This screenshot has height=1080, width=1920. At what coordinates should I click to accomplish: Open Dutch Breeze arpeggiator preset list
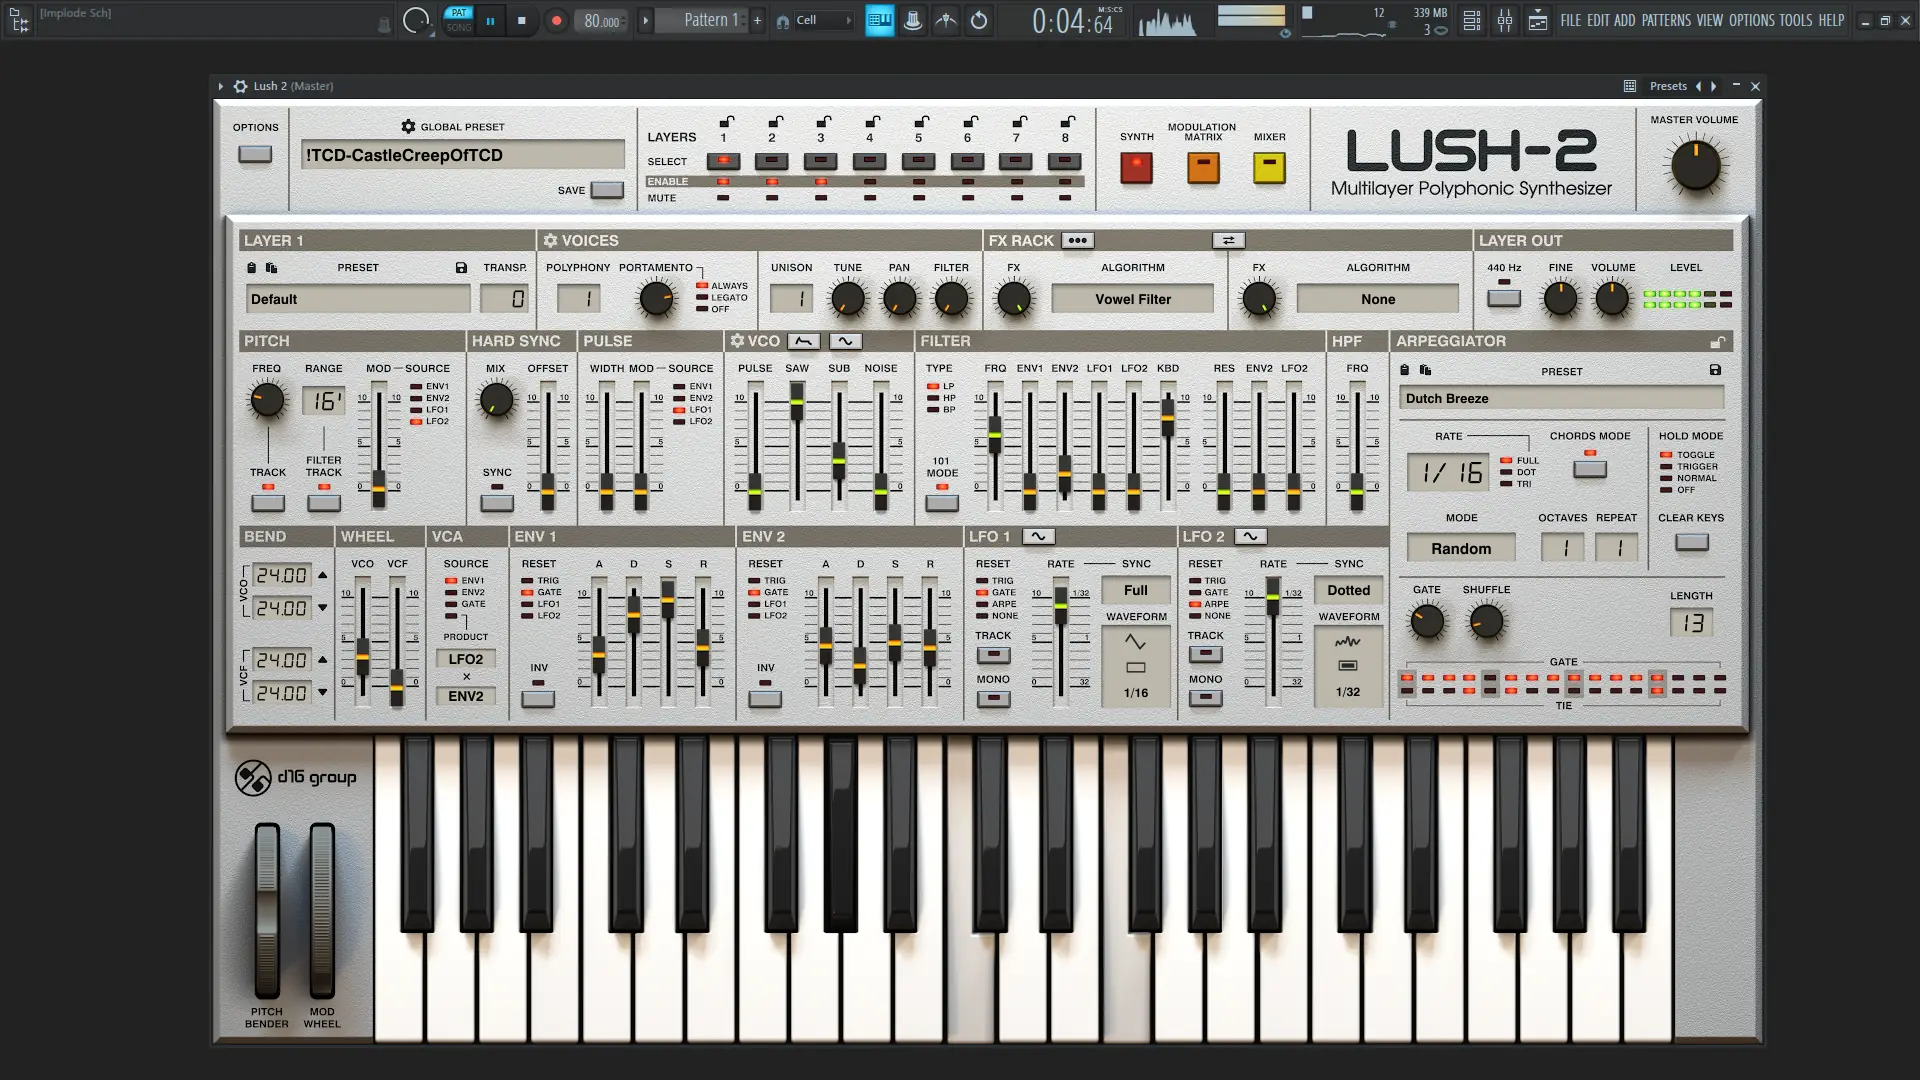(x=1560, y=398)
